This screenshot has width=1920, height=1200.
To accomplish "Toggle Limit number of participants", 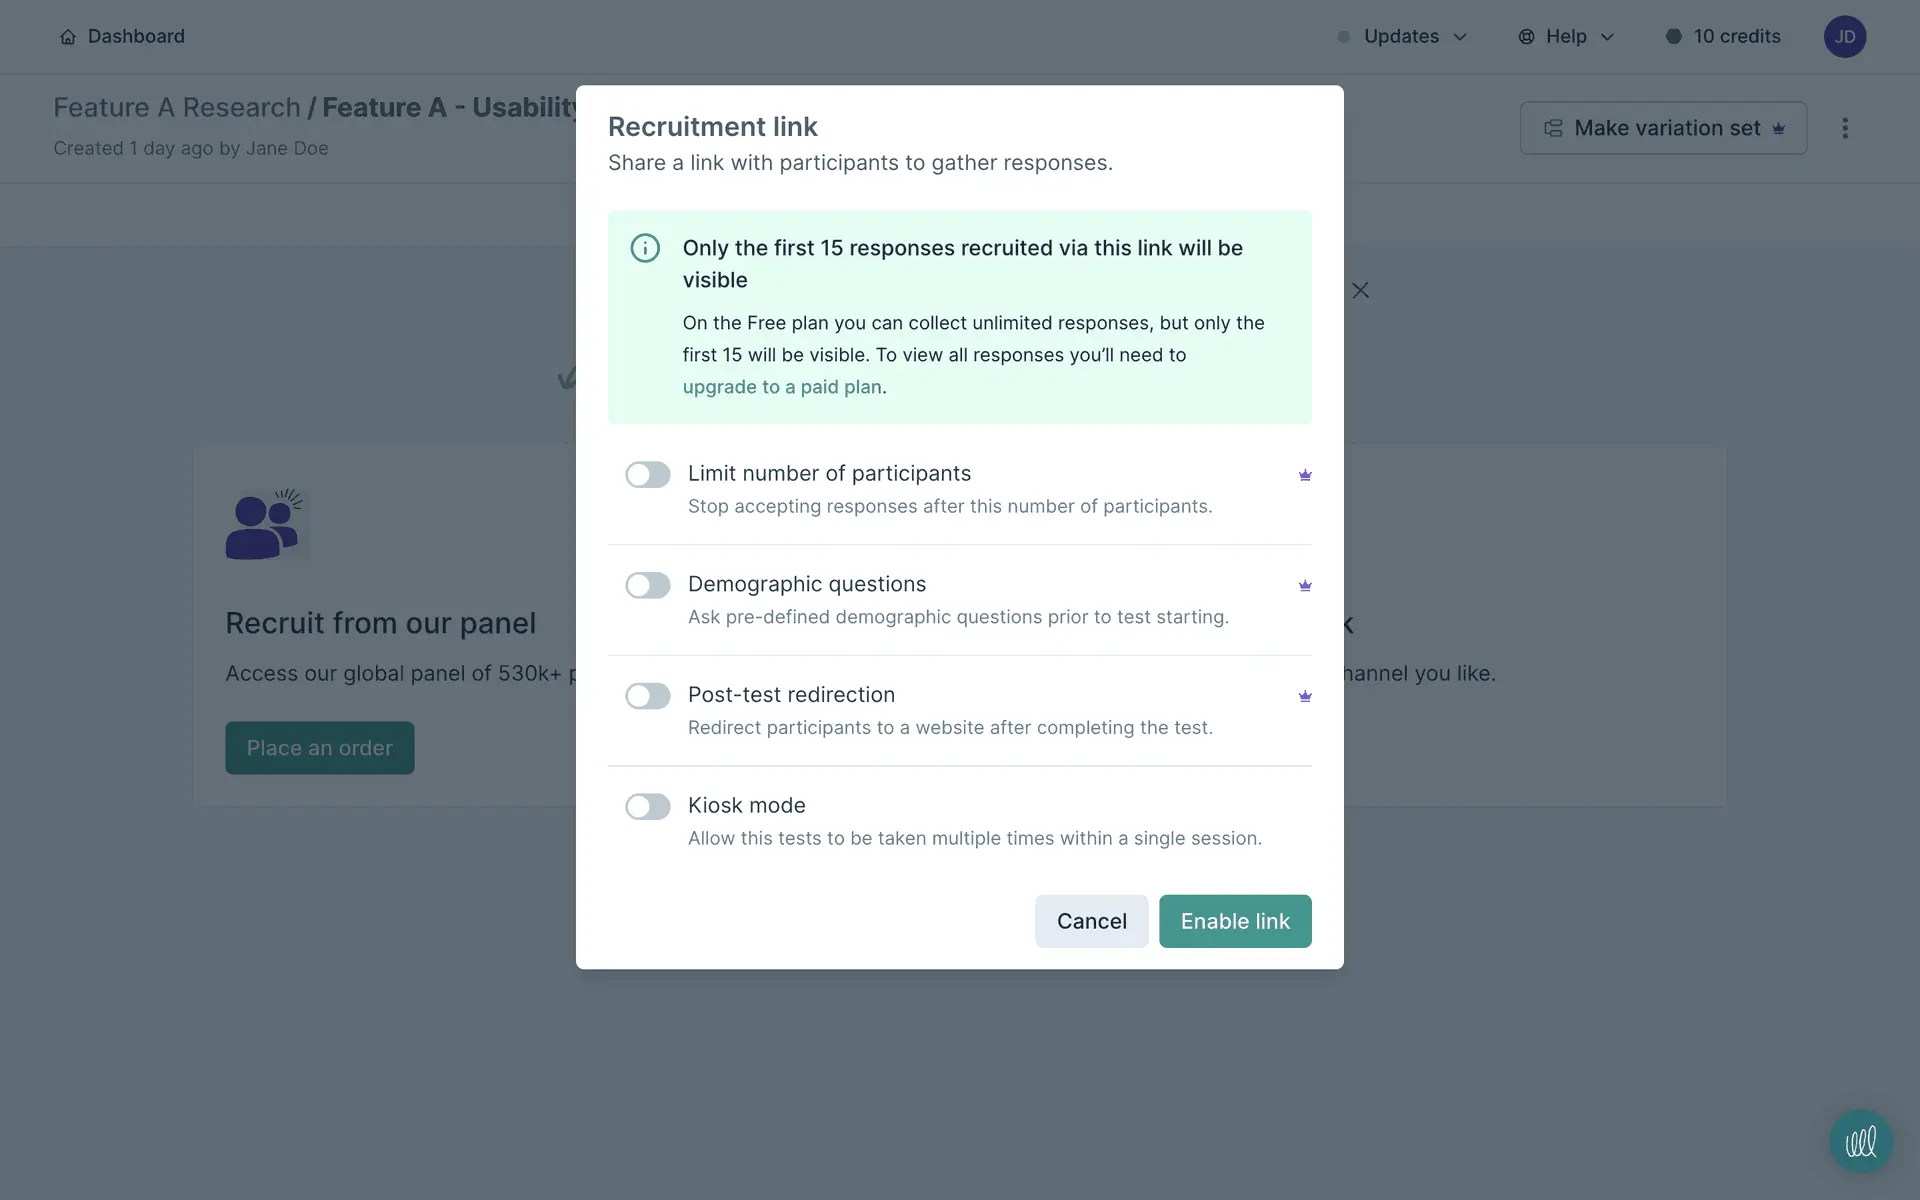I will tap(648, 475).
